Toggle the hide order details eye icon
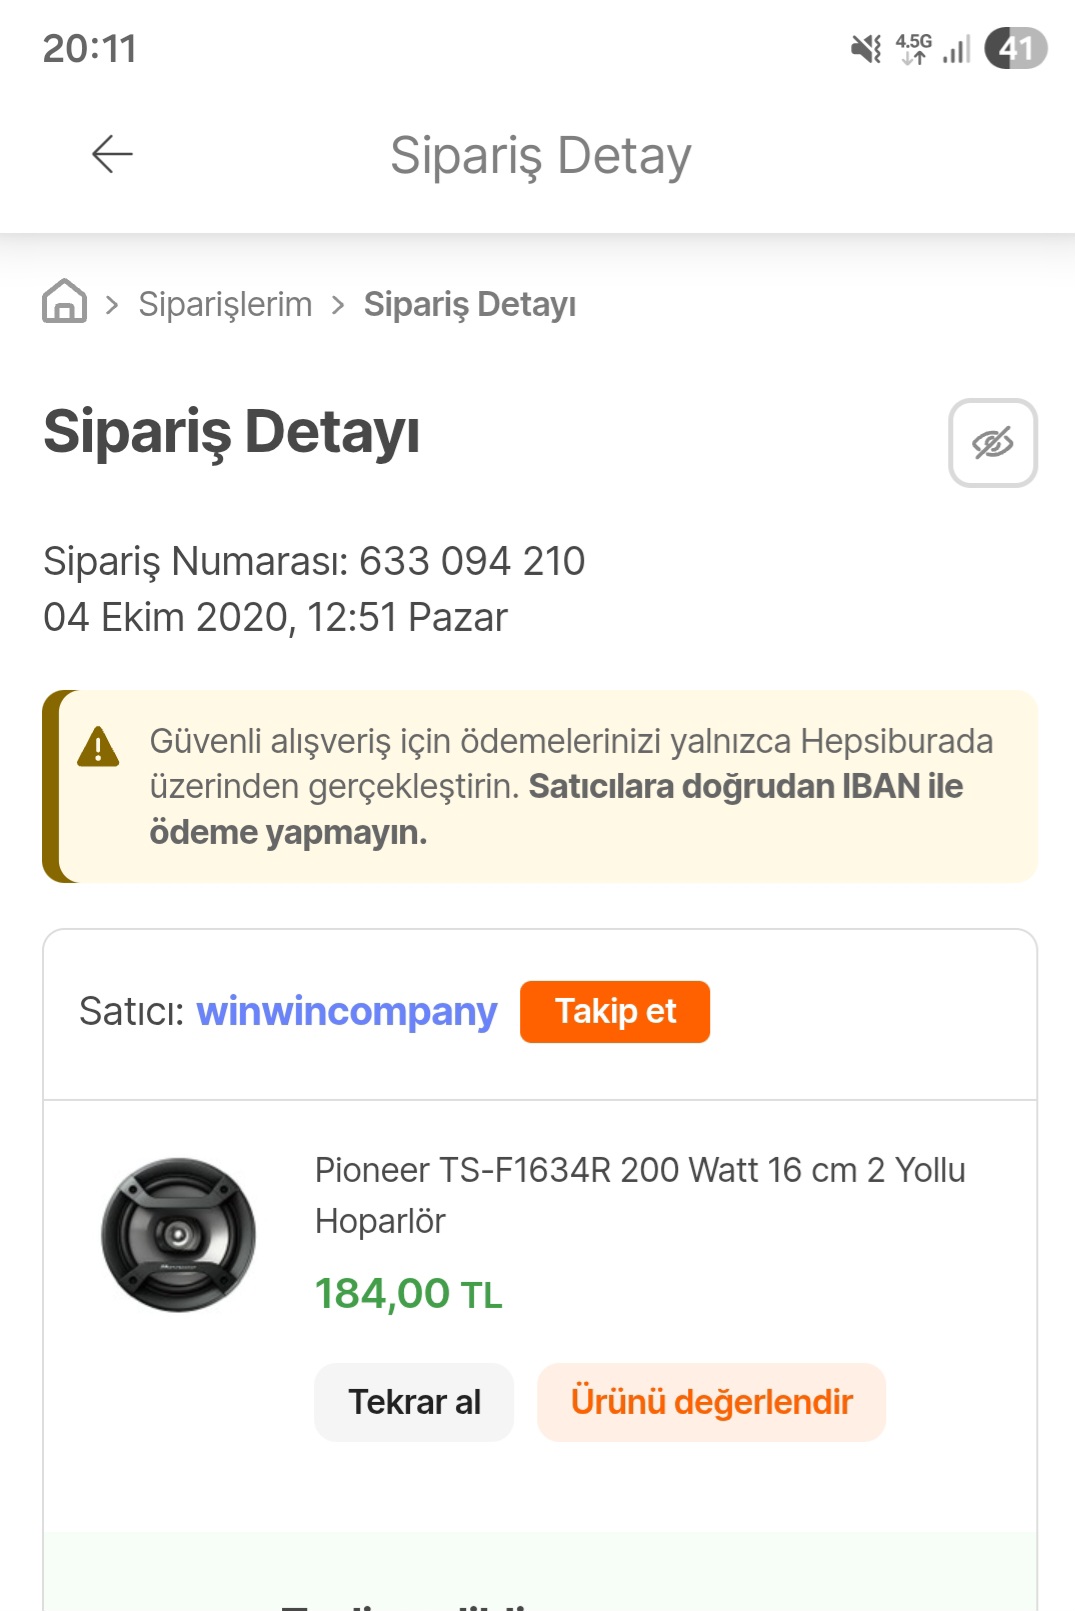Screen dimensions: 1075x1611 tap(992, 443)
